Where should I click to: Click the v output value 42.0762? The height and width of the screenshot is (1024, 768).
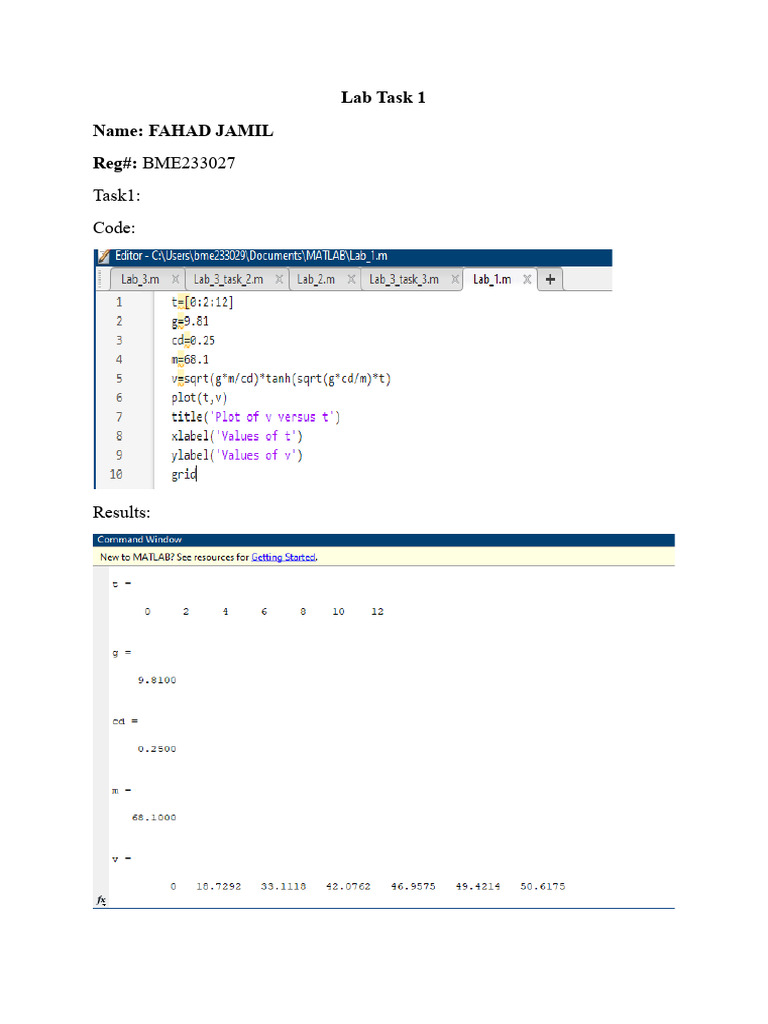point(348,887)
